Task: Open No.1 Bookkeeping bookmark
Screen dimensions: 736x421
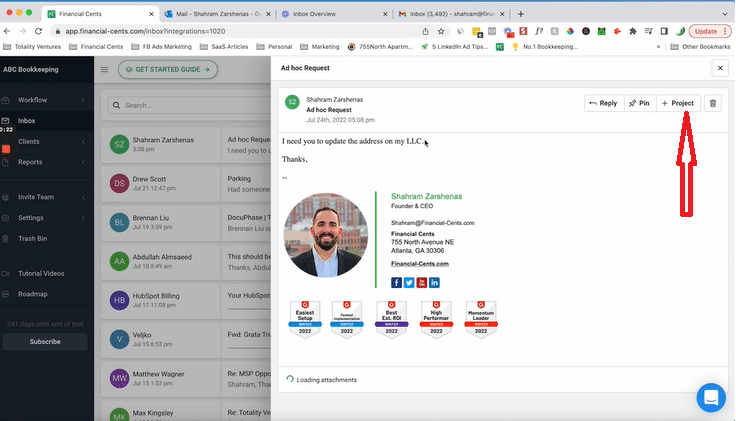Action: click(544, 46)
